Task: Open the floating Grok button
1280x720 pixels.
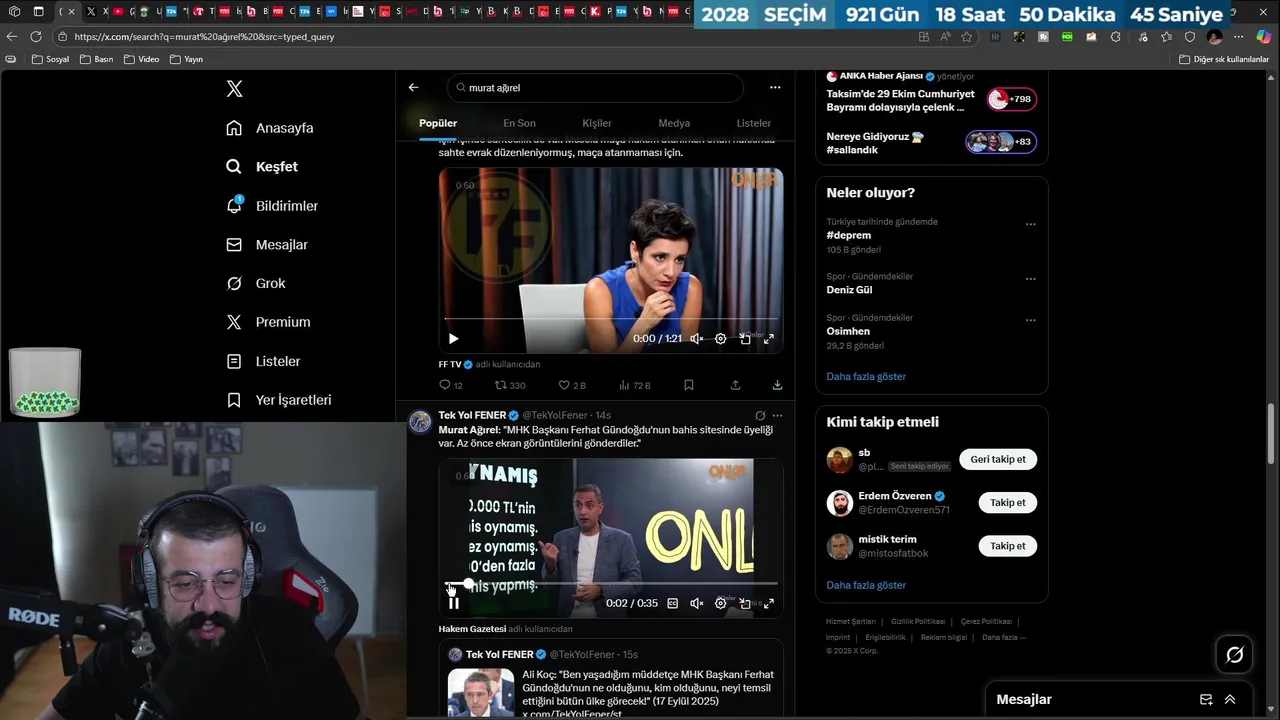Action: tap(1235, 655)
